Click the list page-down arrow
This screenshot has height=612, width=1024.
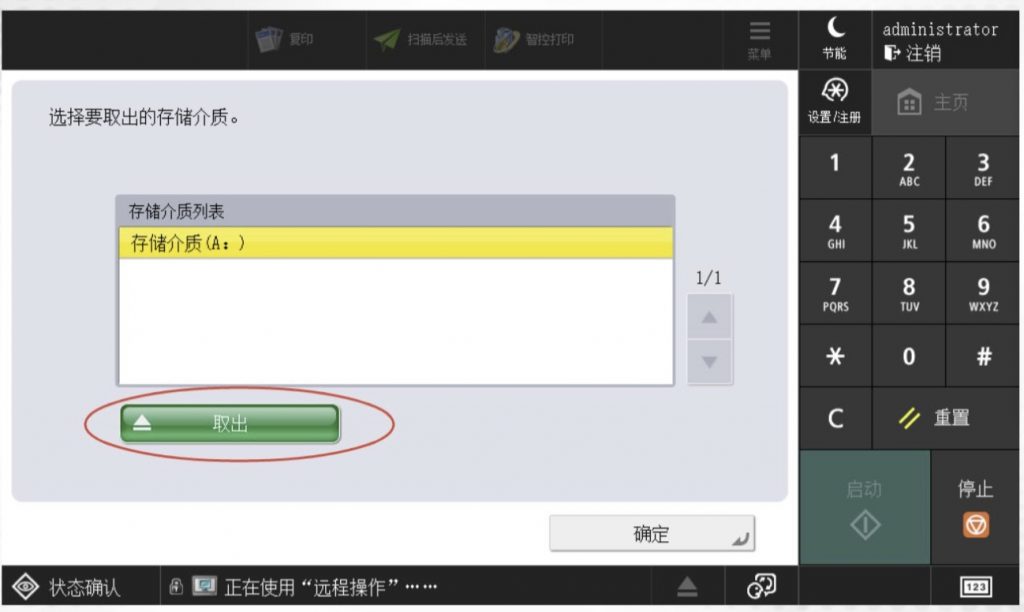[709, 361]
